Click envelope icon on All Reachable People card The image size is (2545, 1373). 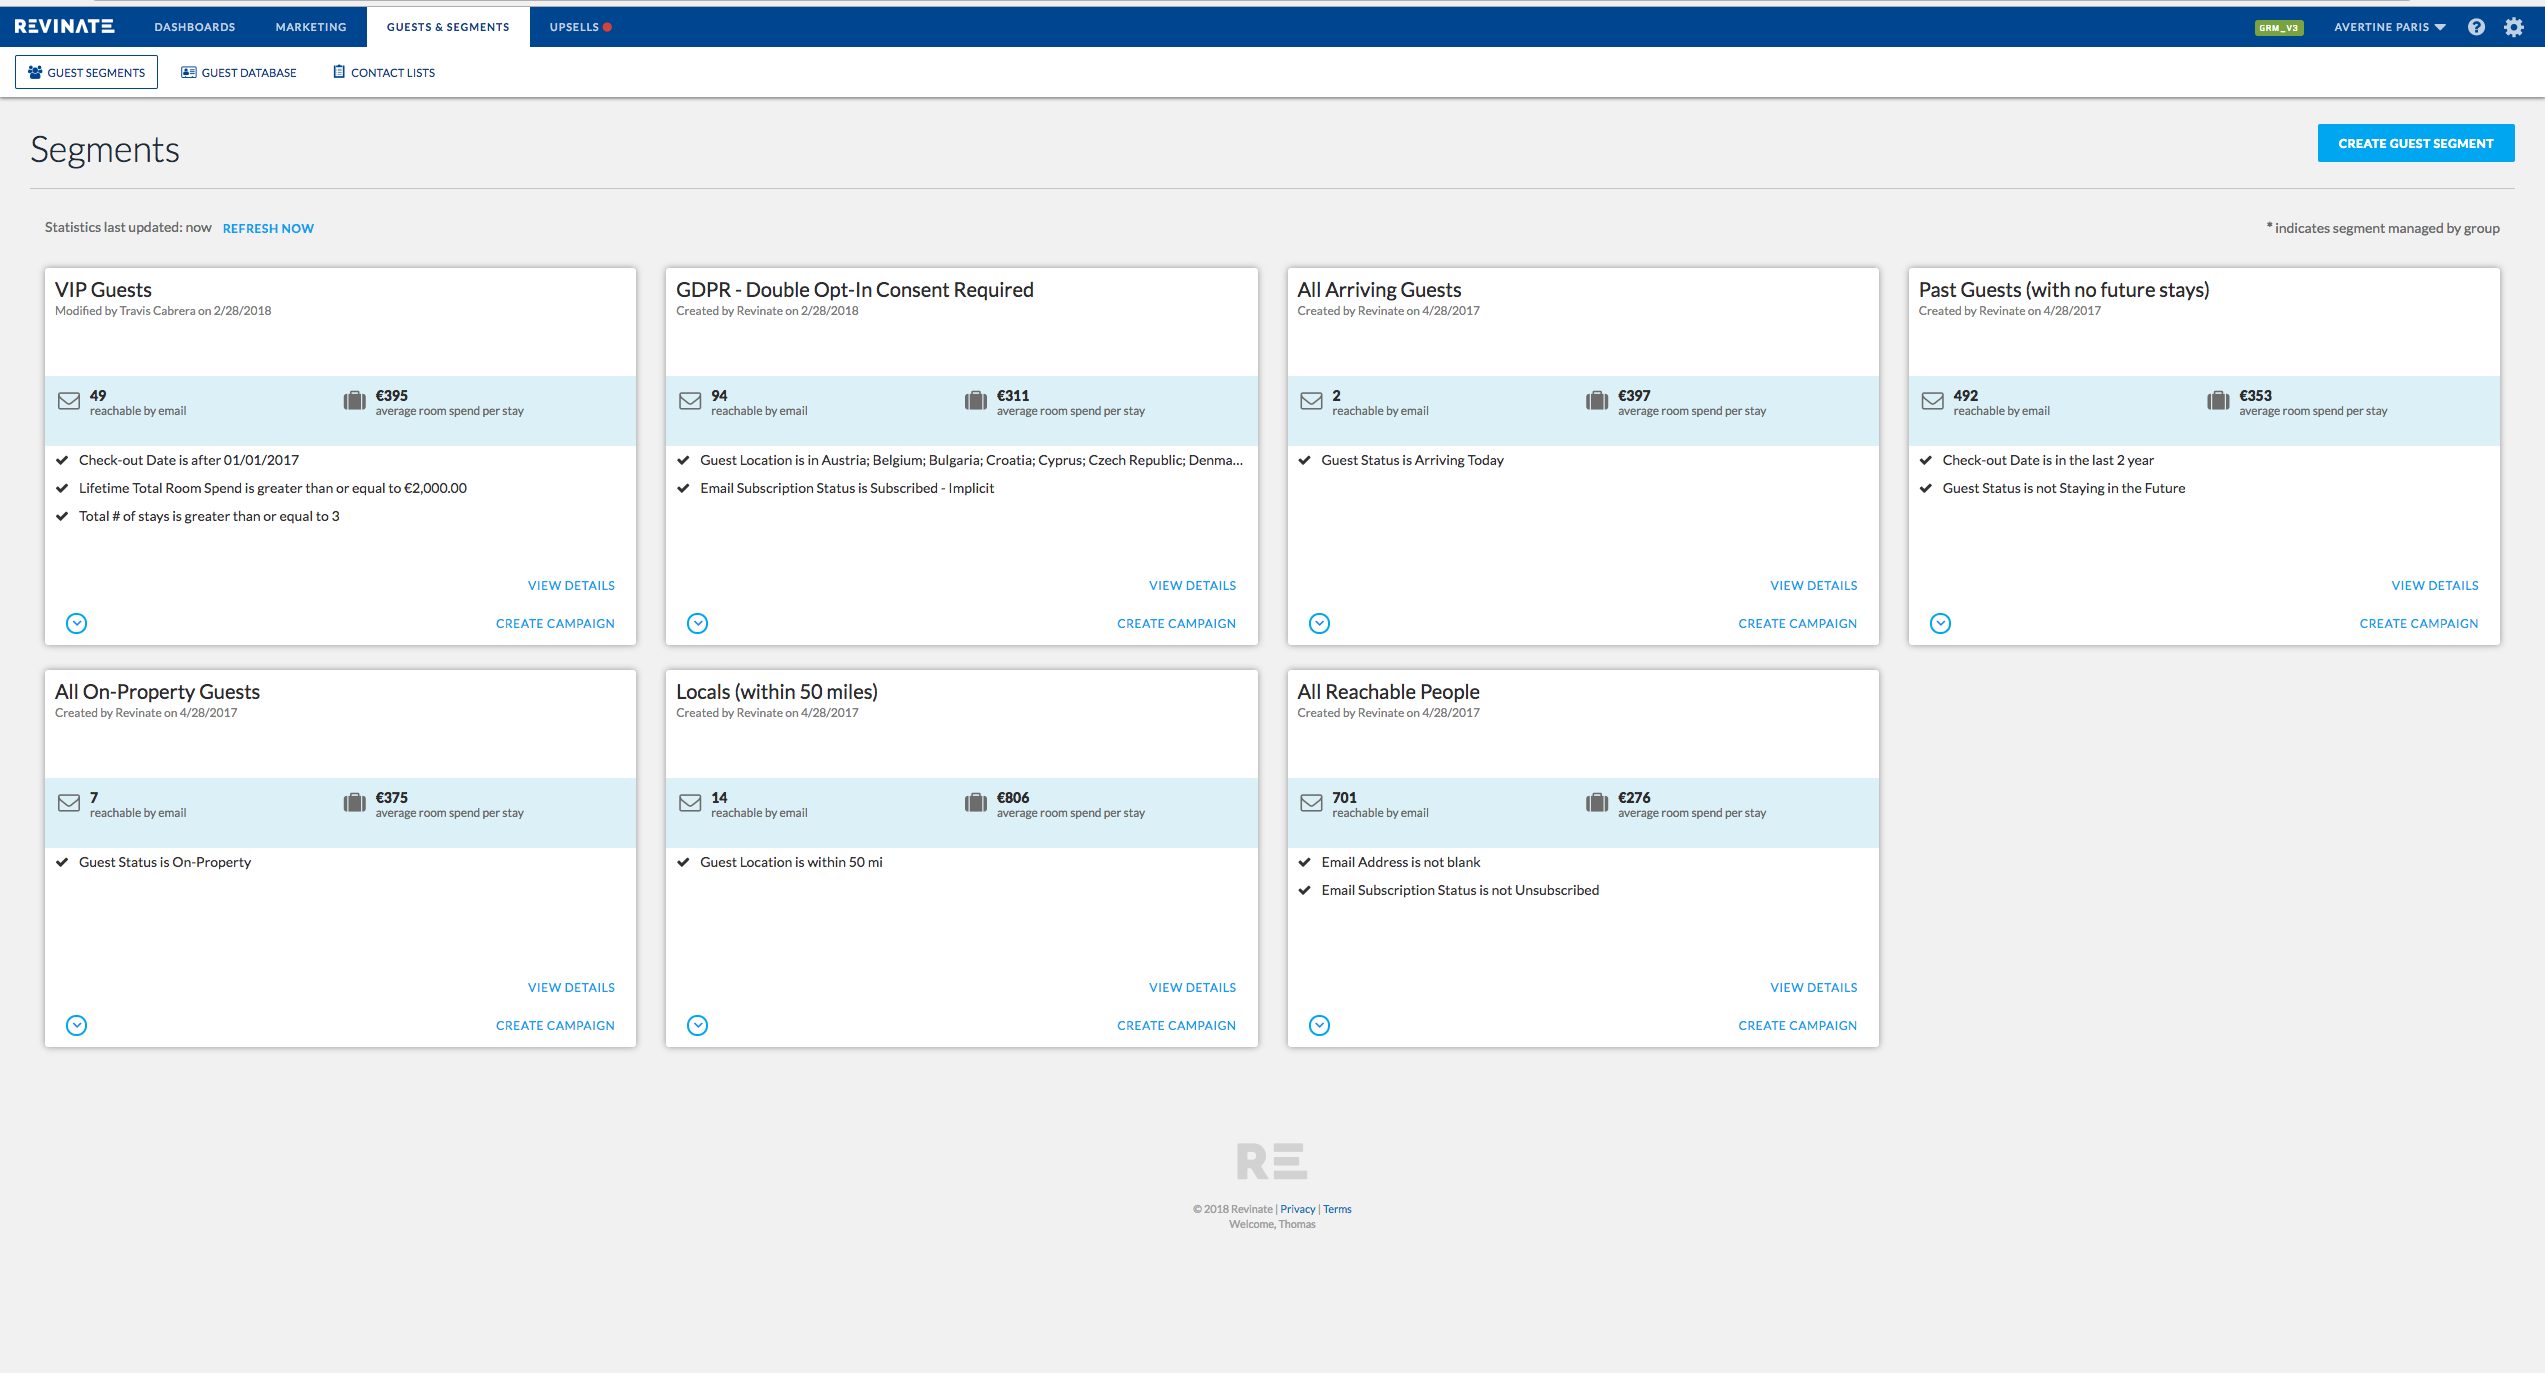[x=1311, y=803]
